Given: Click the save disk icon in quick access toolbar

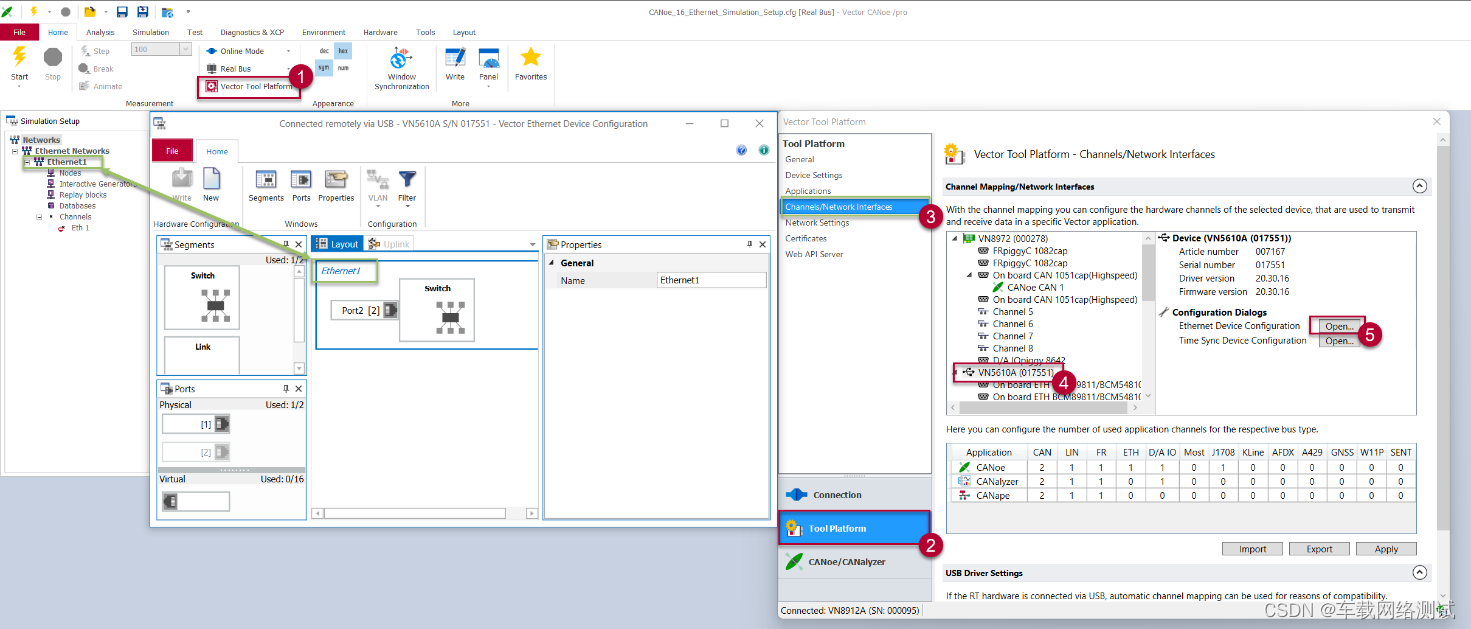Looking at the screenshot, I should (x=122, y=12).
